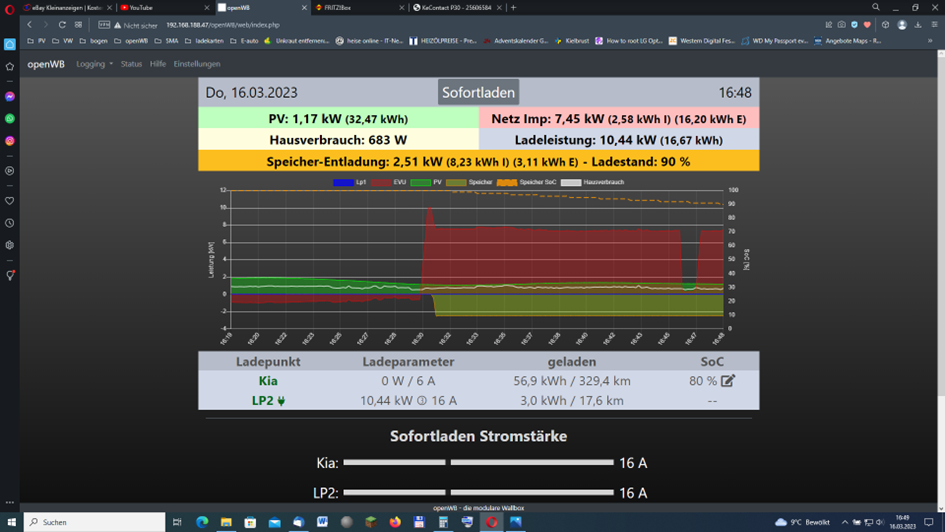Open Instagram in the Opera sidebar
This screenshot has width=945, height=532.
(10, 141)
